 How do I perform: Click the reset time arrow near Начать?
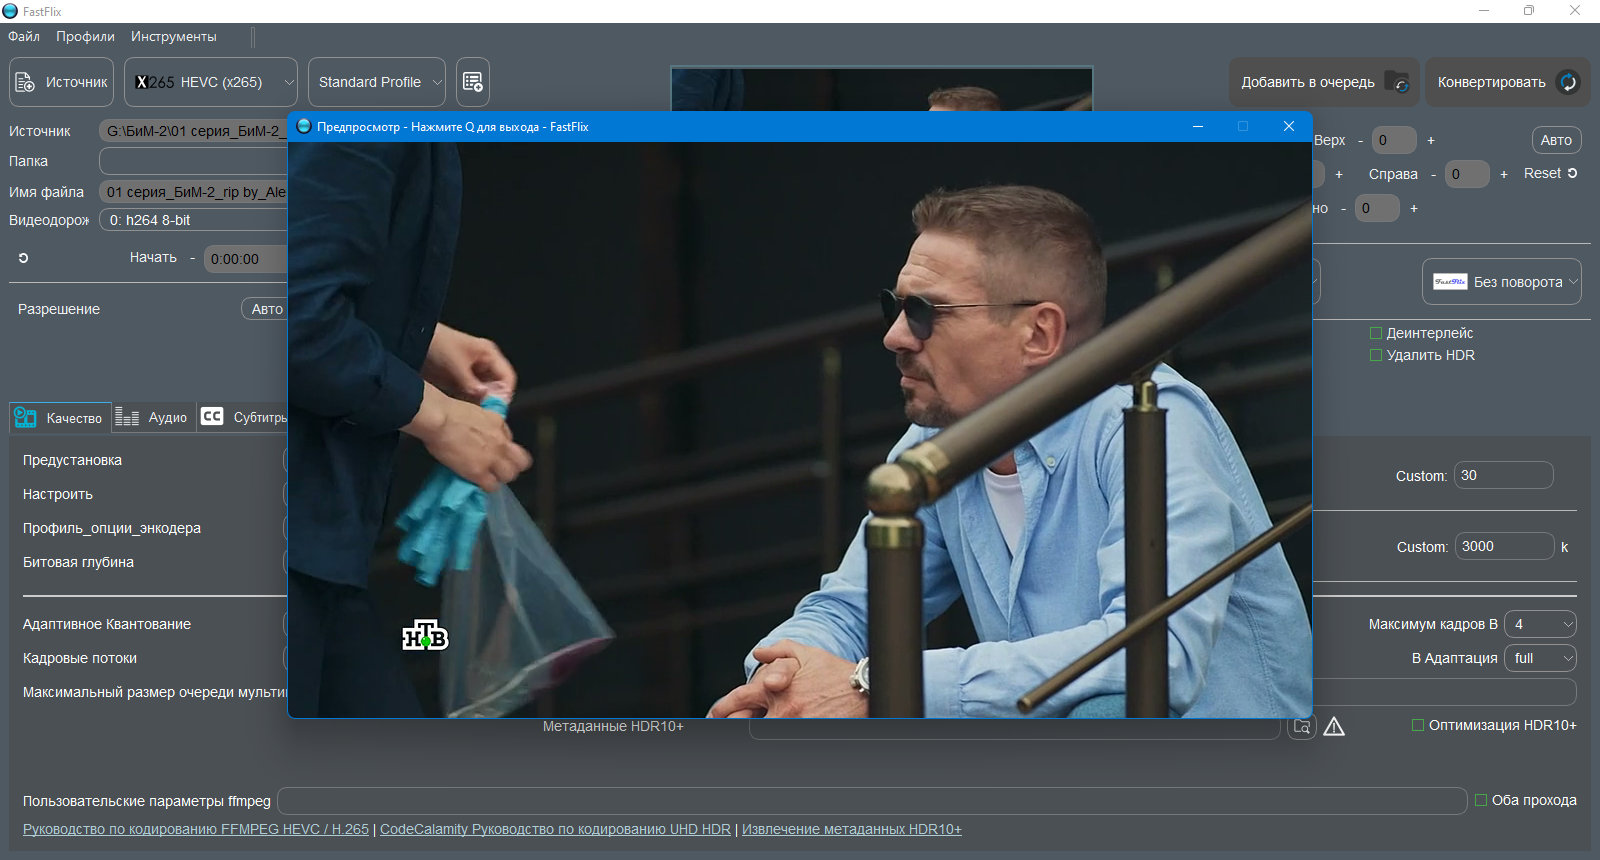[23, 258]
